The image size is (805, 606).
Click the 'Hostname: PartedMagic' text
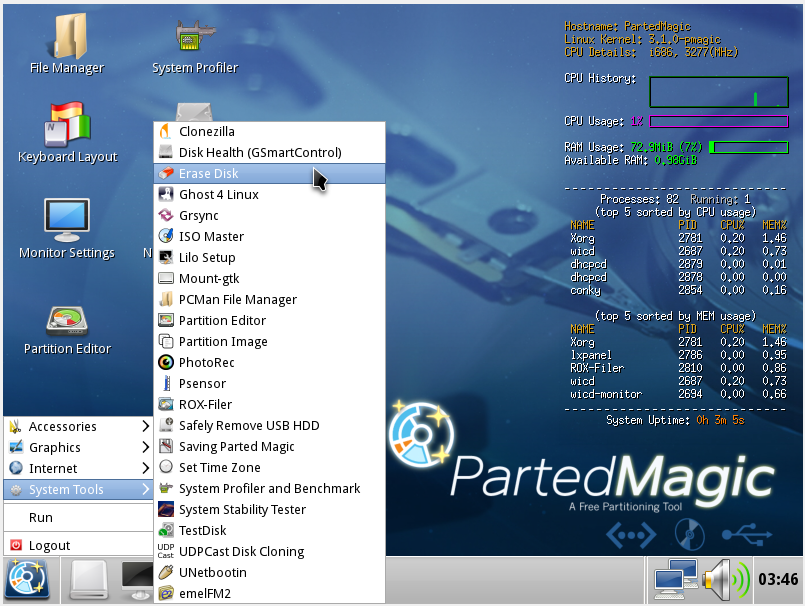point(627,26)
